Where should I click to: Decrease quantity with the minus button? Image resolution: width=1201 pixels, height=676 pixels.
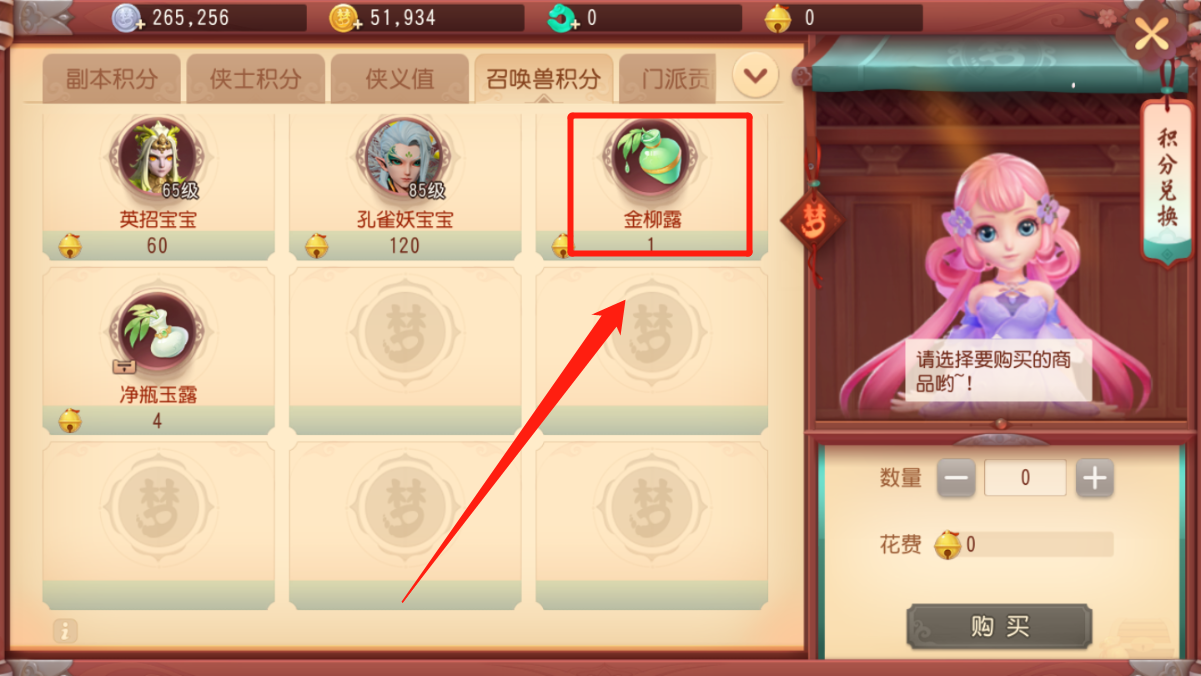[956, 479]
